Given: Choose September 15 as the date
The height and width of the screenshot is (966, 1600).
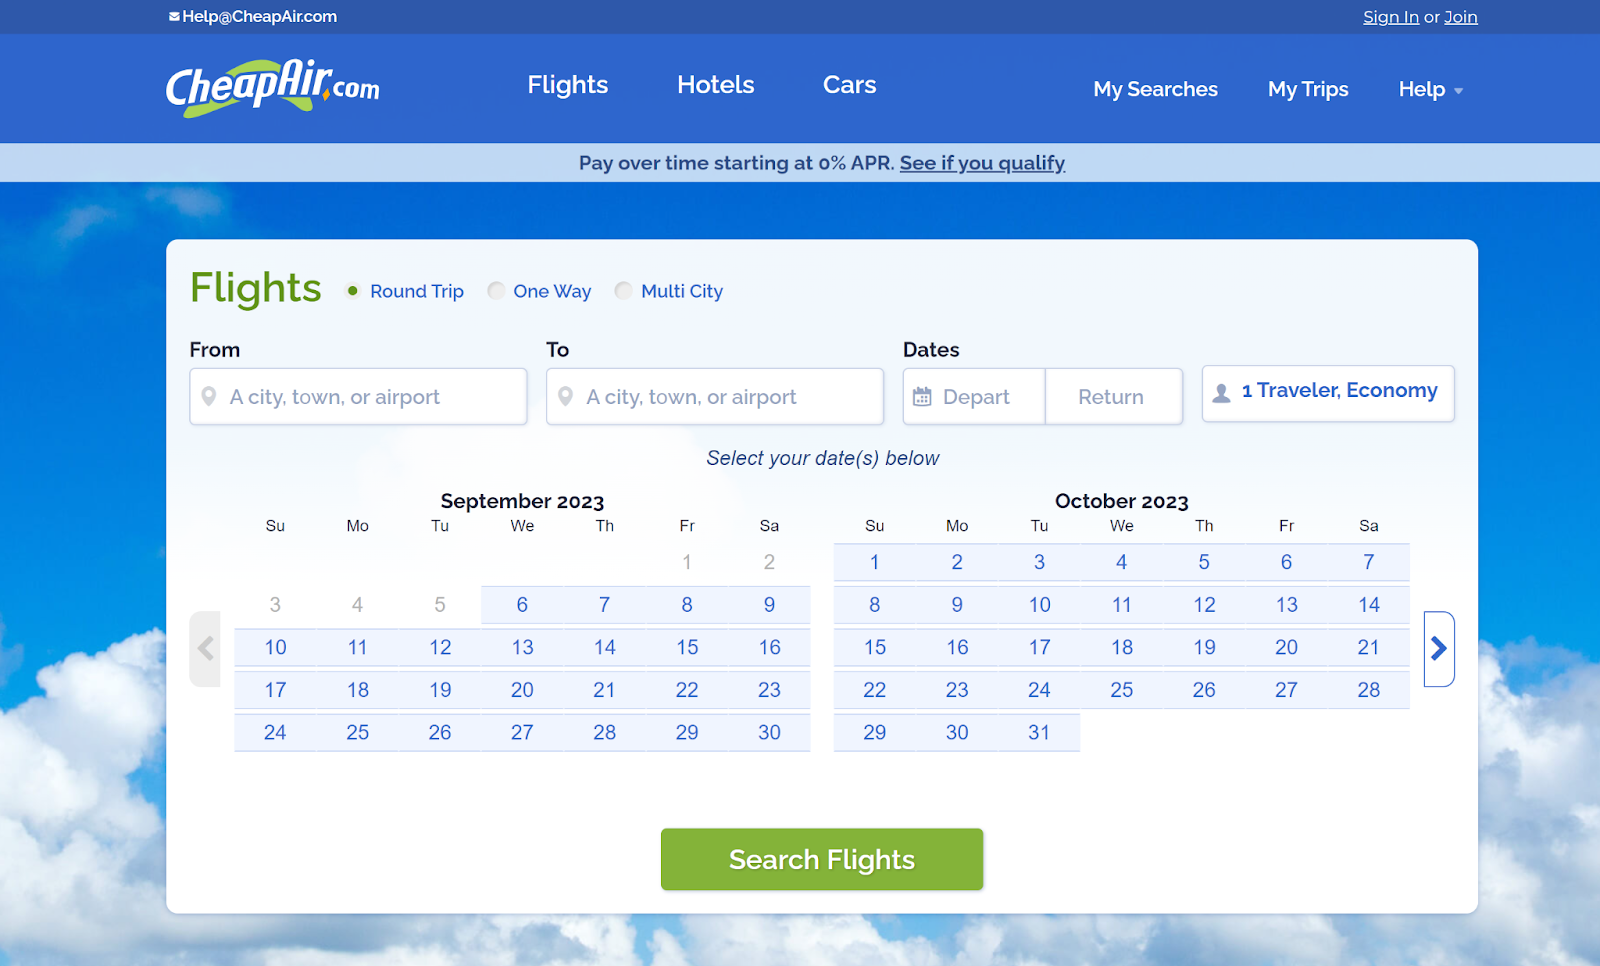Looking at the screenshot, I should (687, 647).
